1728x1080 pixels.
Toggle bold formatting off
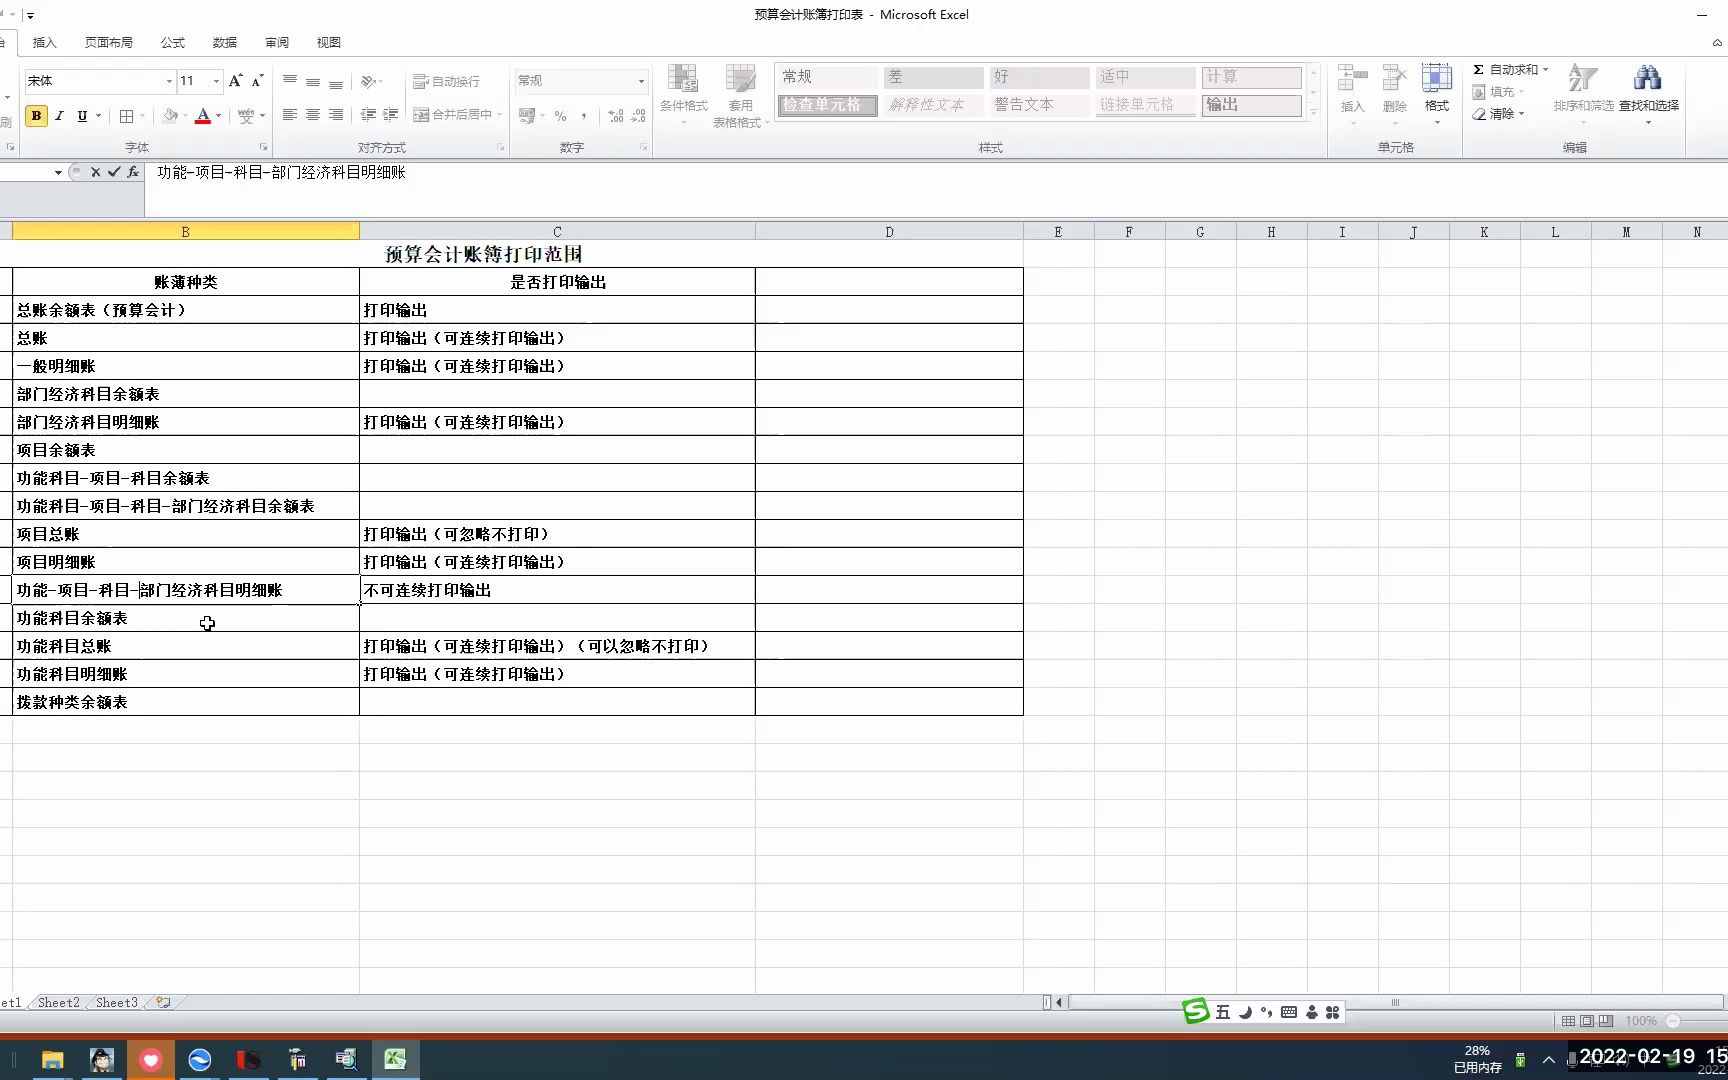(x=36, y=115)
